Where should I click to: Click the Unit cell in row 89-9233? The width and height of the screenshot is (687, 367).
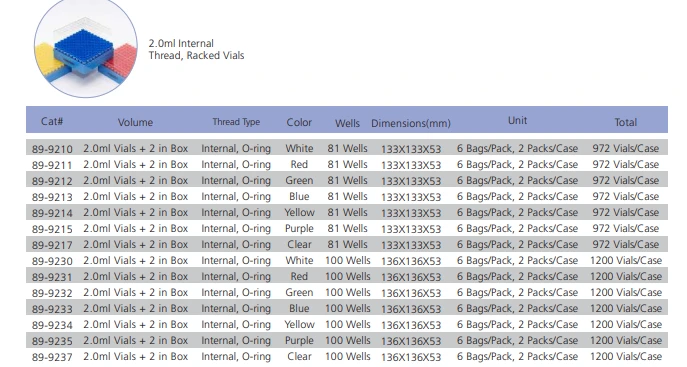tap(517, 308)
